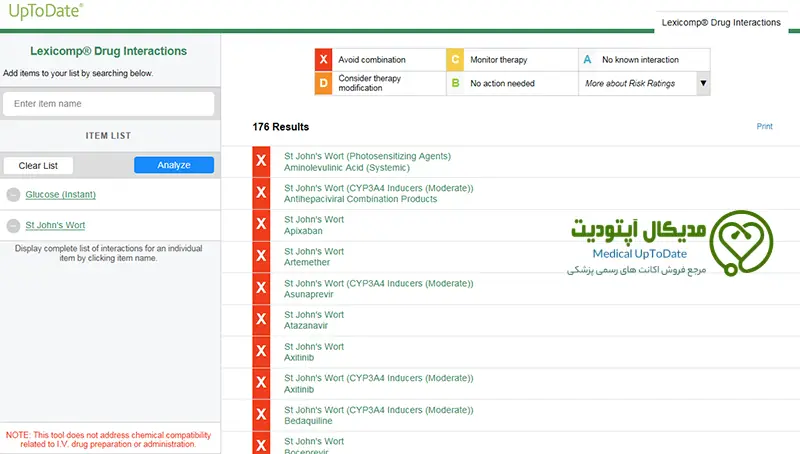Clear the item list
This screenshot has height=454, width=800.
point(38,166)
